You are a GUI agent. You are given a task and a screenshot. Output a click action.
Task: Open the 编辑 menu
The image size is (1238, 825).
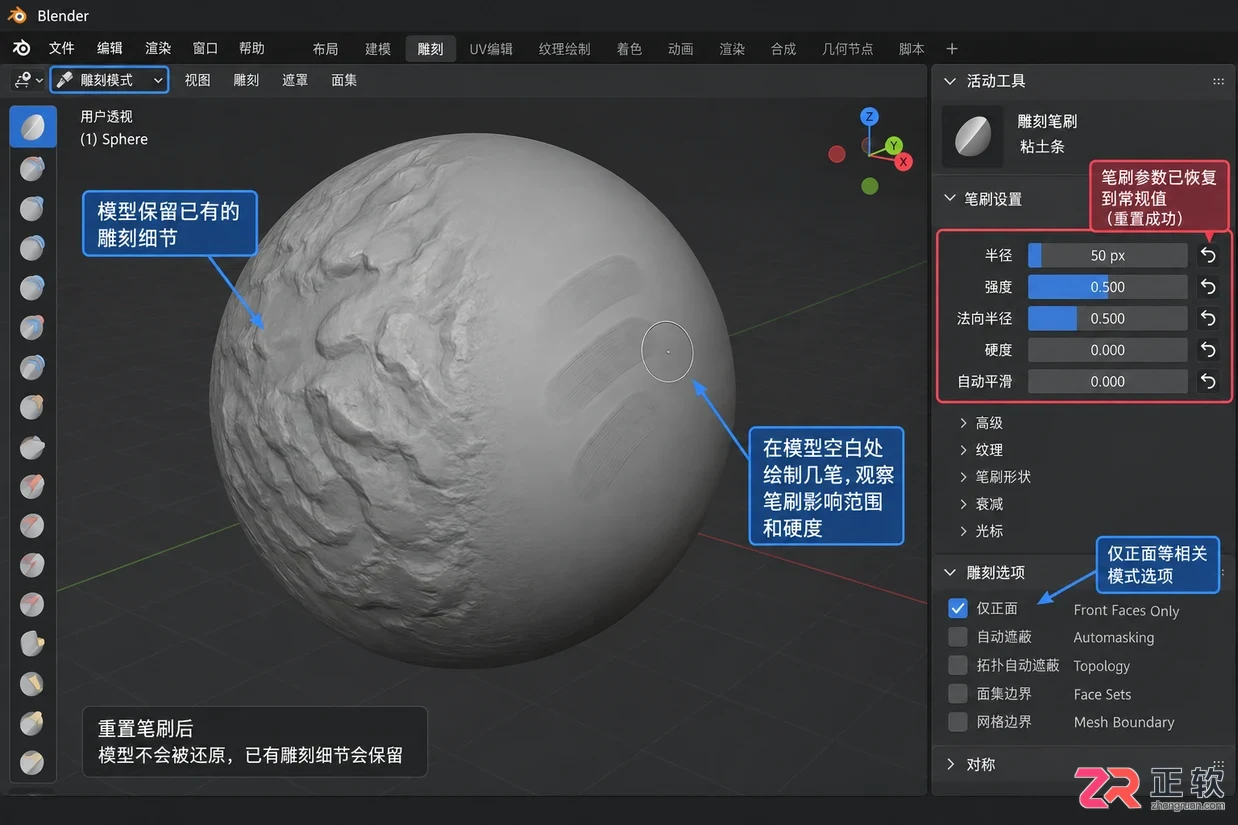pyautogui.click(x=110, y=48)
